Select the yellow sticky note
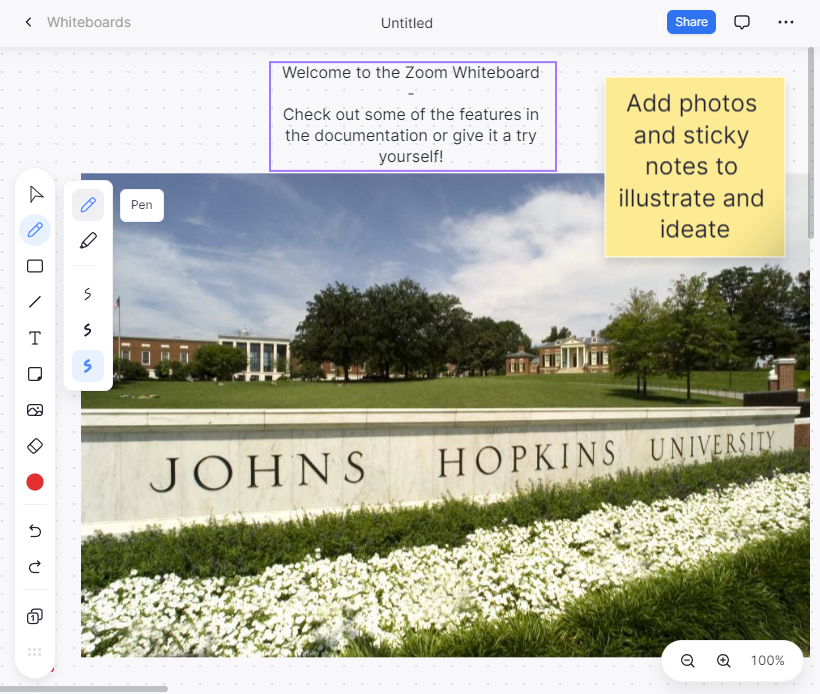Viewport: 820px width, 694px height. point(694,167)
